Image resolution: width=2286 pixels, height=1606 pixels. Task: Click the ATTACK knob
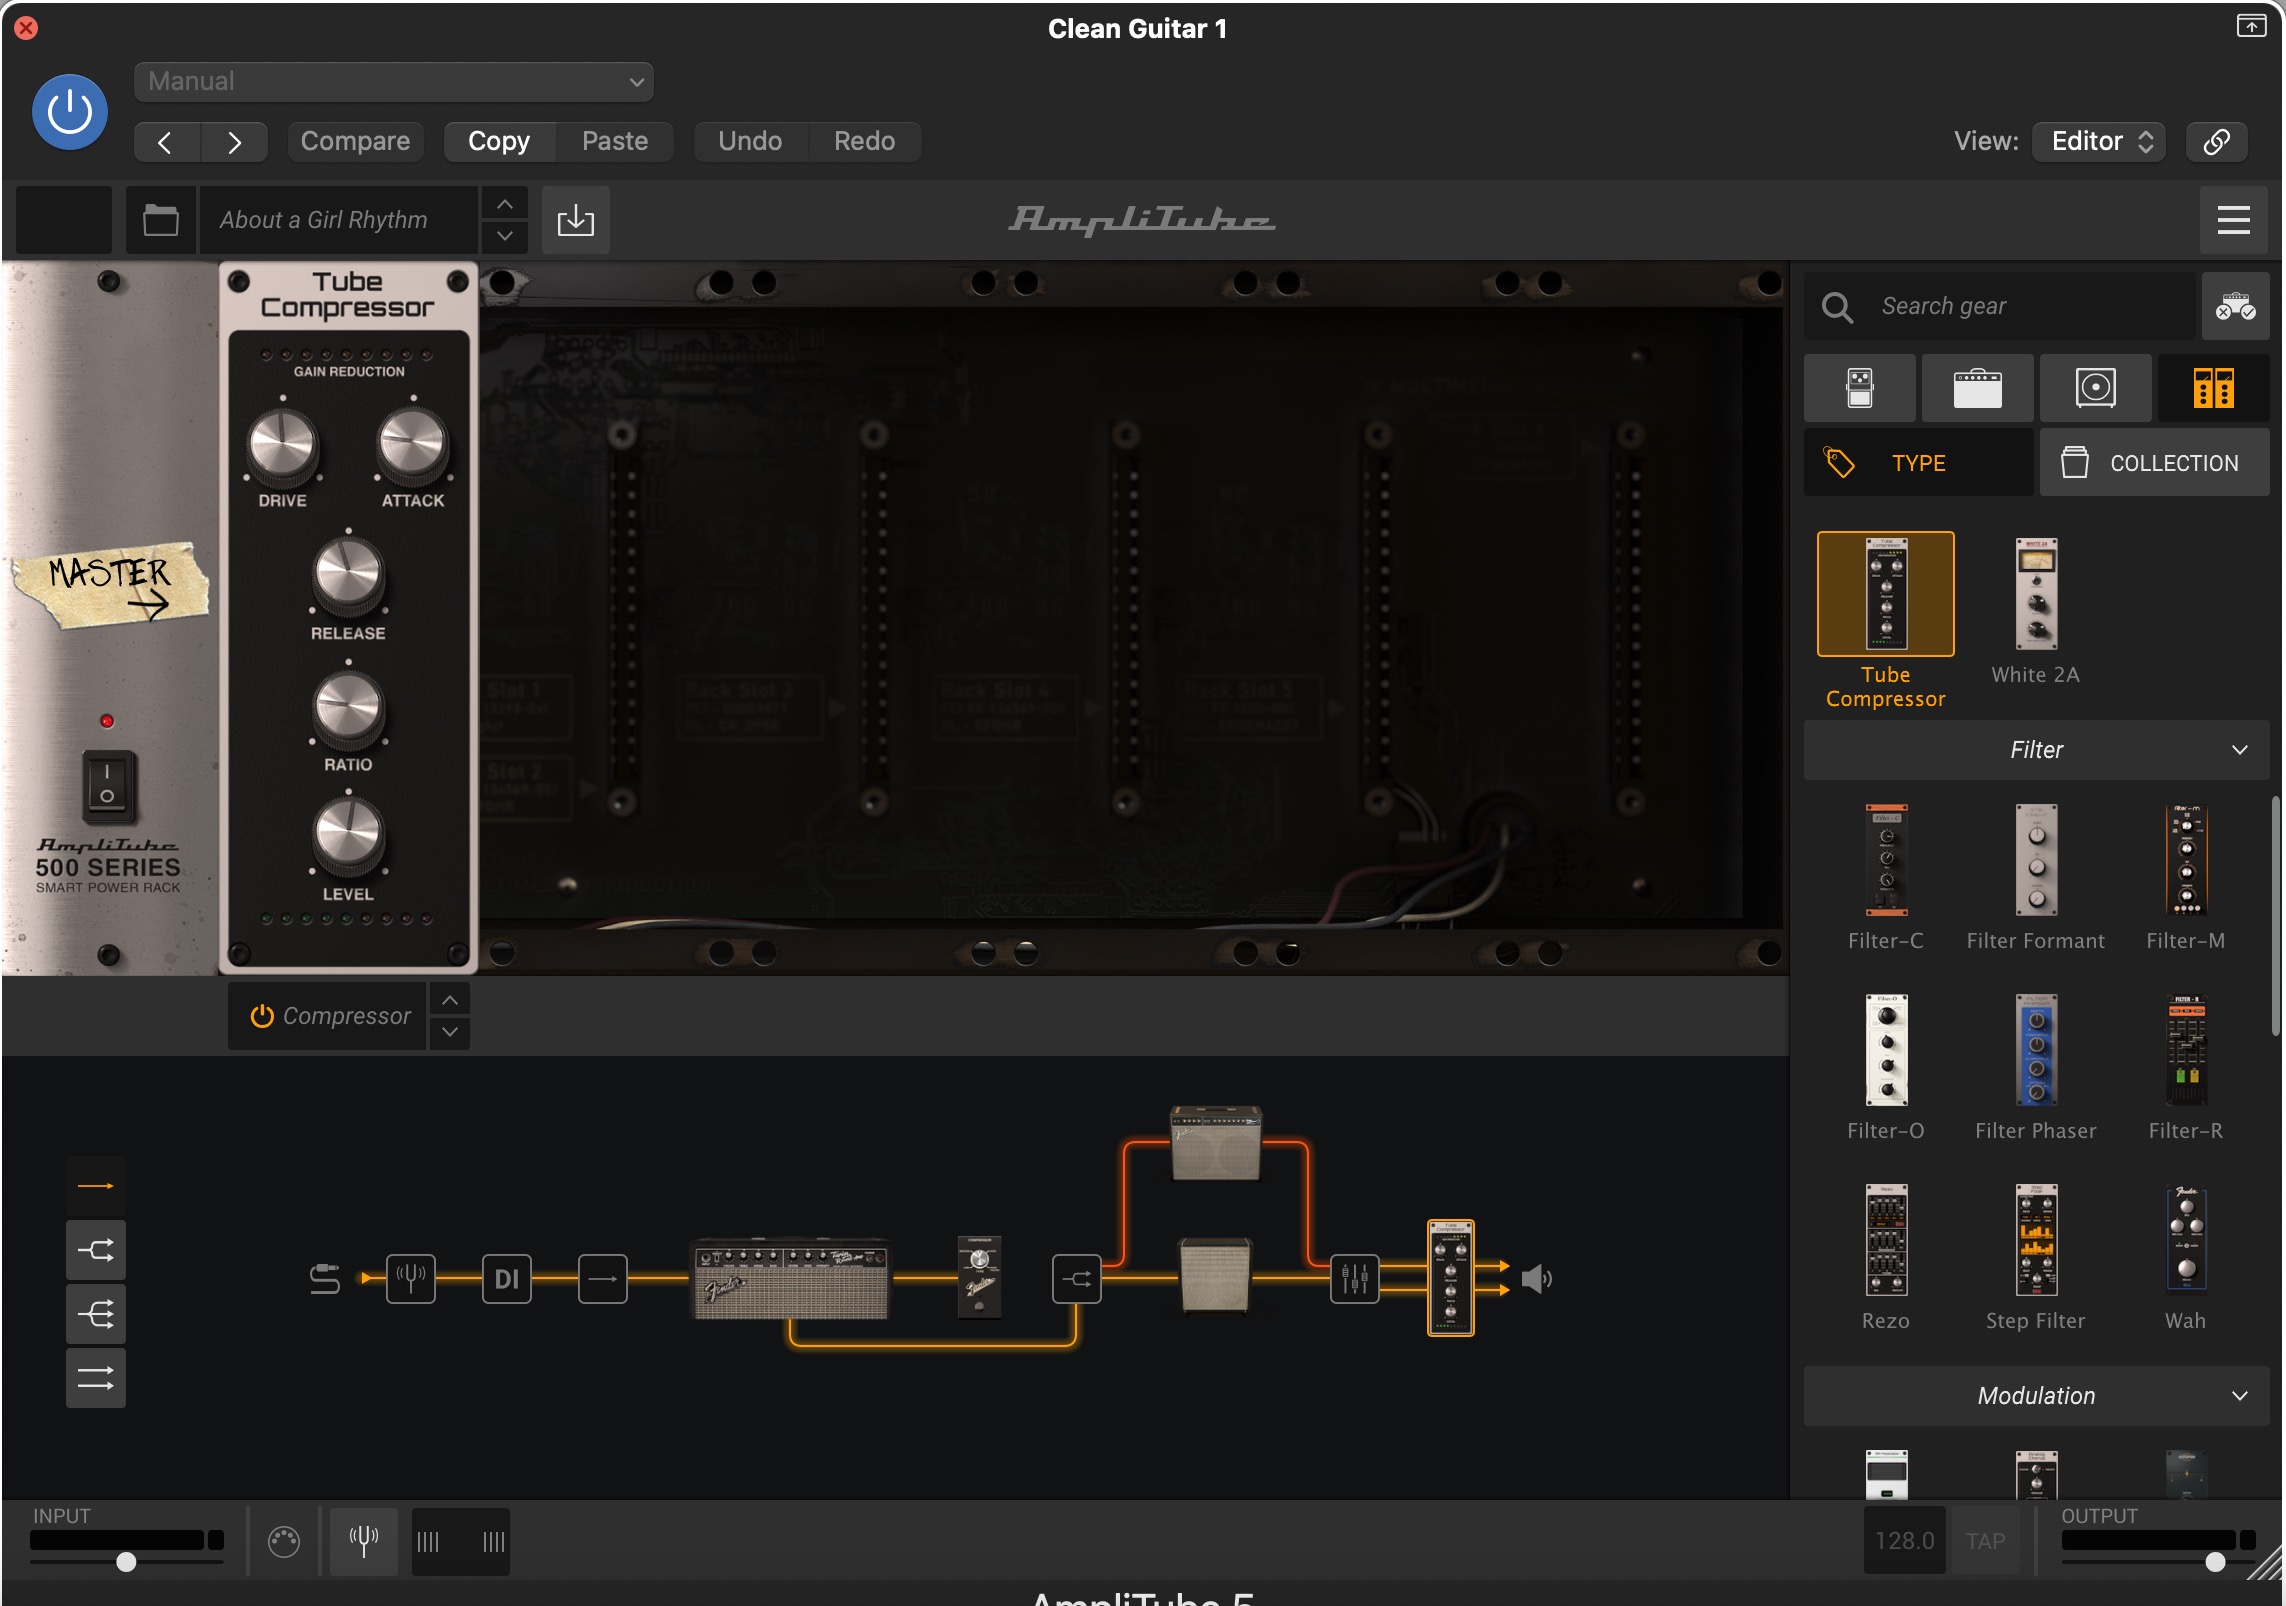[412, 444]
